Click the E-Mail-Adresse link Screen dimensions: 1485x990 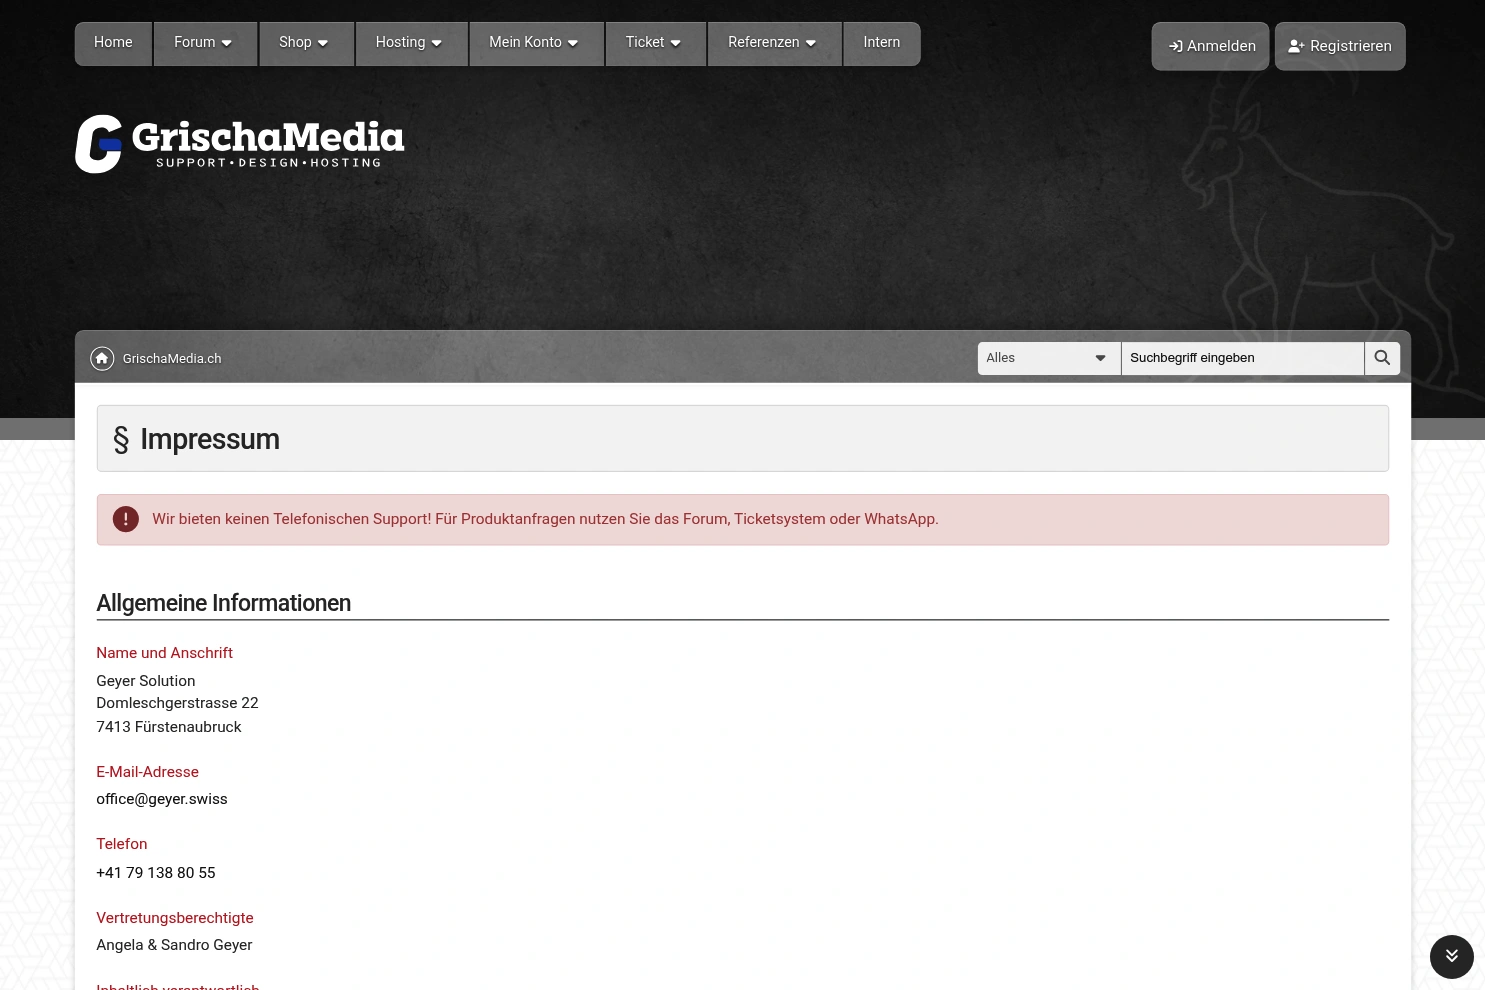click(147, 772)
